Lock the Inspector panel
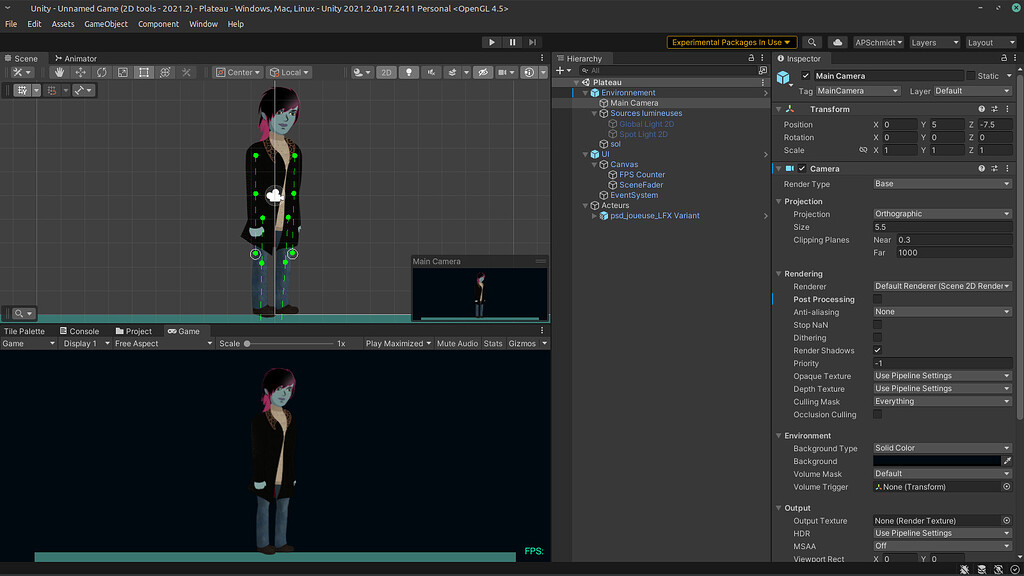Viewport: 1024px width, 576px height. click(1006, 59)
